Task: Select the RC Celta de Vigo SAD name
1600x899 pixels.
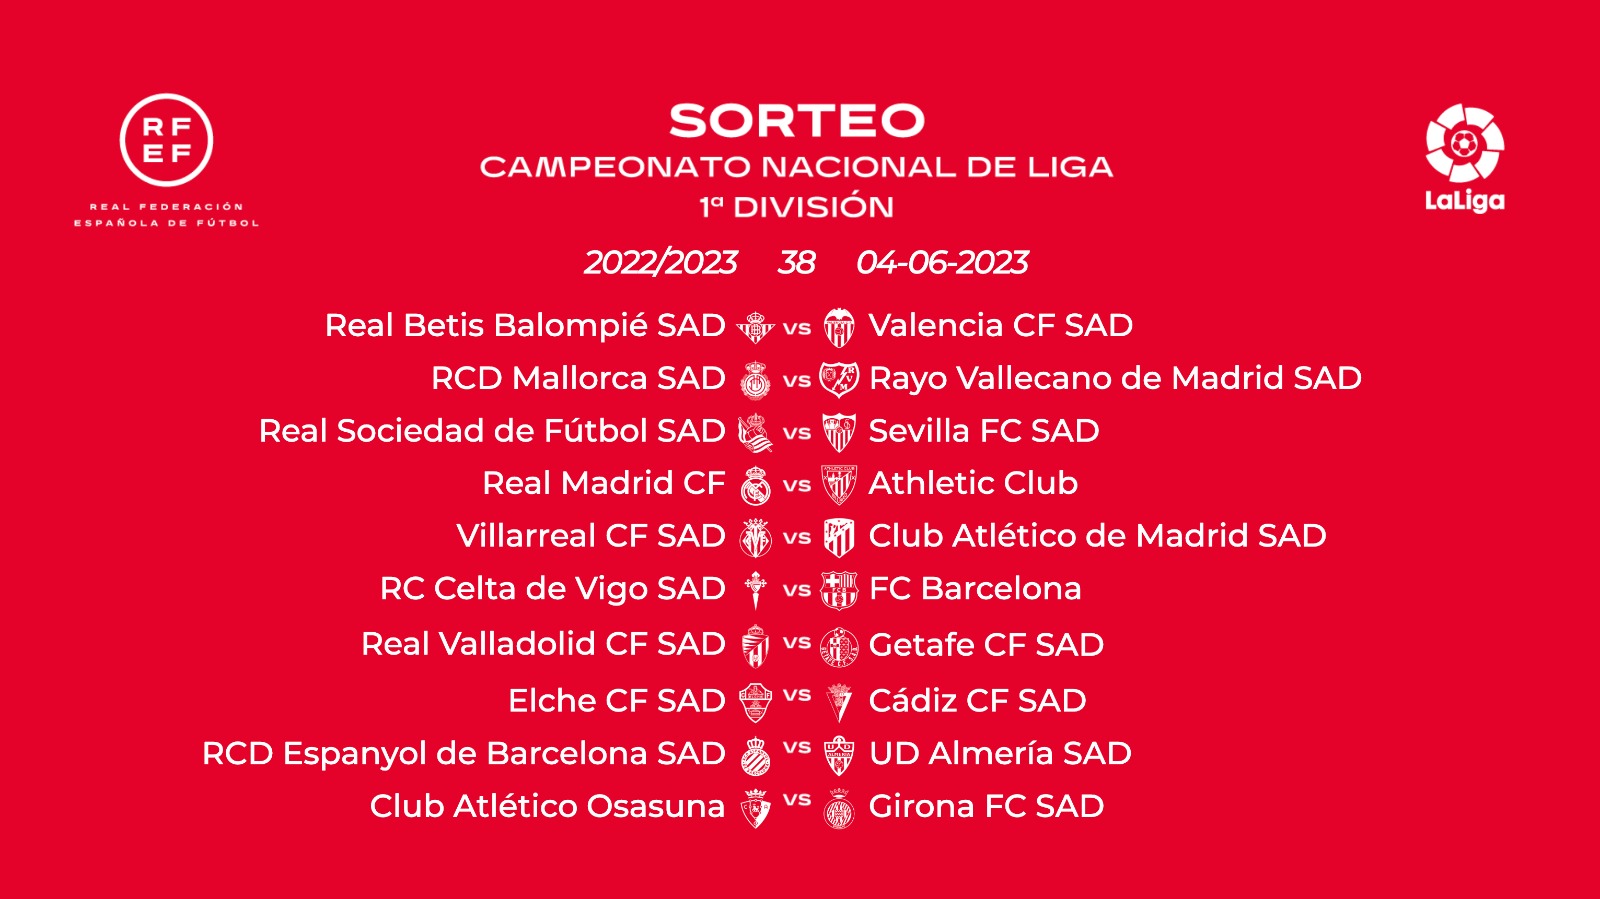Action: [552, 589]
